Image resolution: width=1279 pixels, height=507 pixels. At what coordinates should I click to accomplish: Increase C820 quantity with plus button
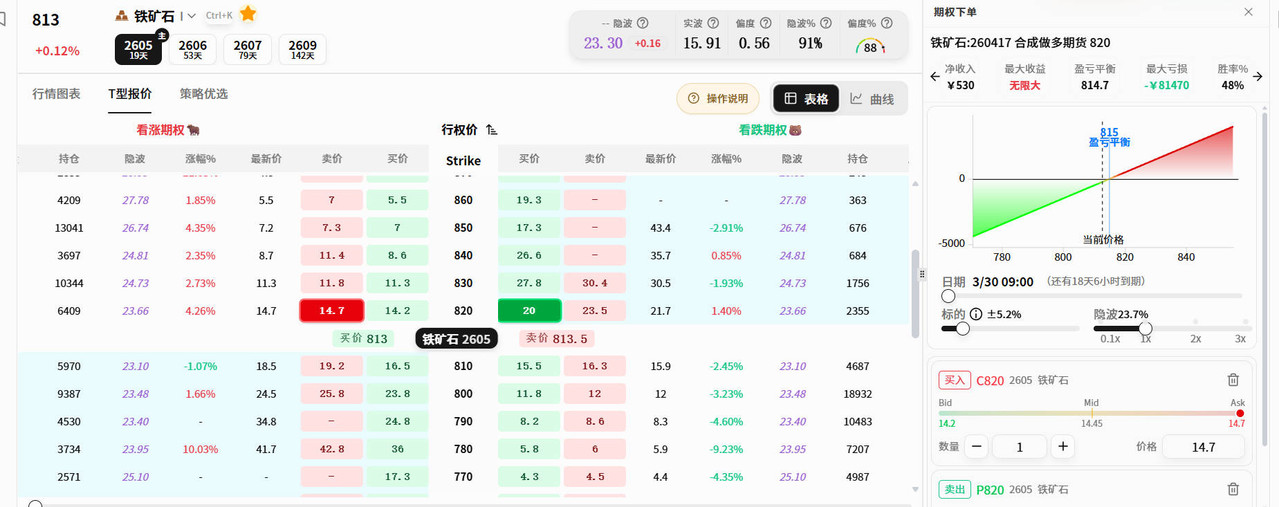click(x=1063, y=447)
